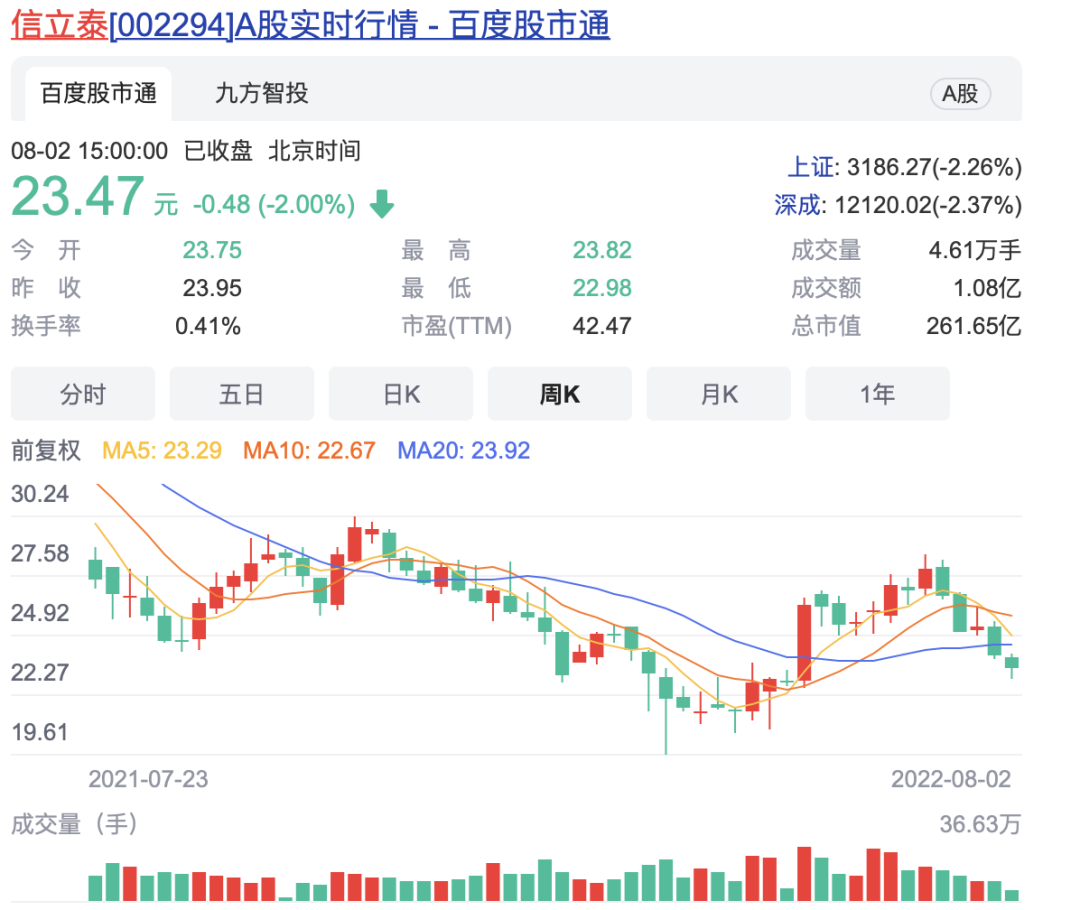
Task: Open the 上证 index link
Action: coord(806,167)
